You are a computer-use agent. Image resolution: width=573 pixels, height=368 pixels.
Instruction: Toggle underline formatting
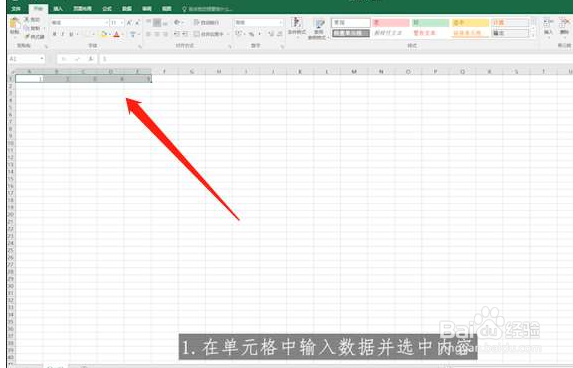pos(71,34)
